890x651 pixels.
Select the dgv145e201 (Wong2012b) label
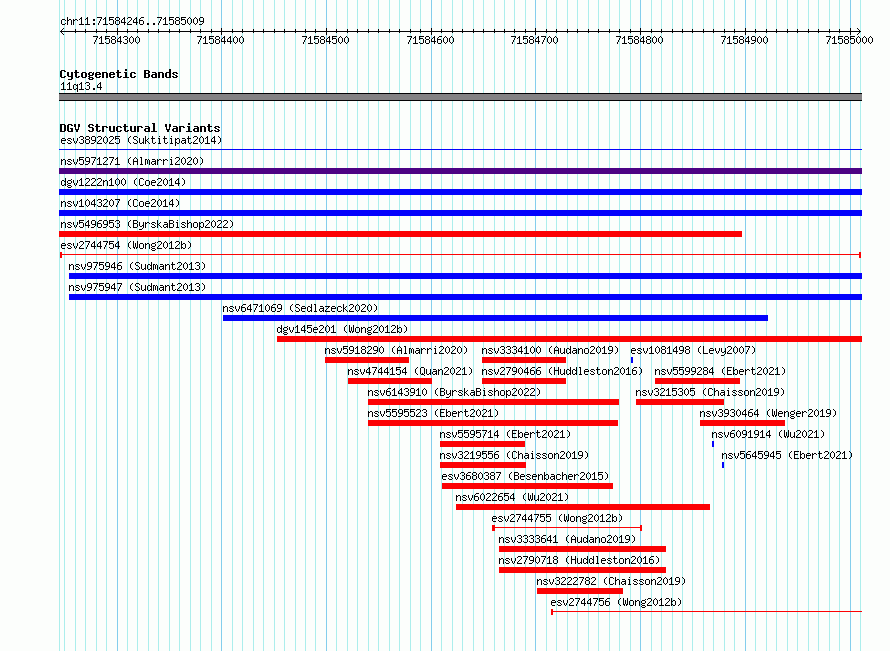click(342, 329)
